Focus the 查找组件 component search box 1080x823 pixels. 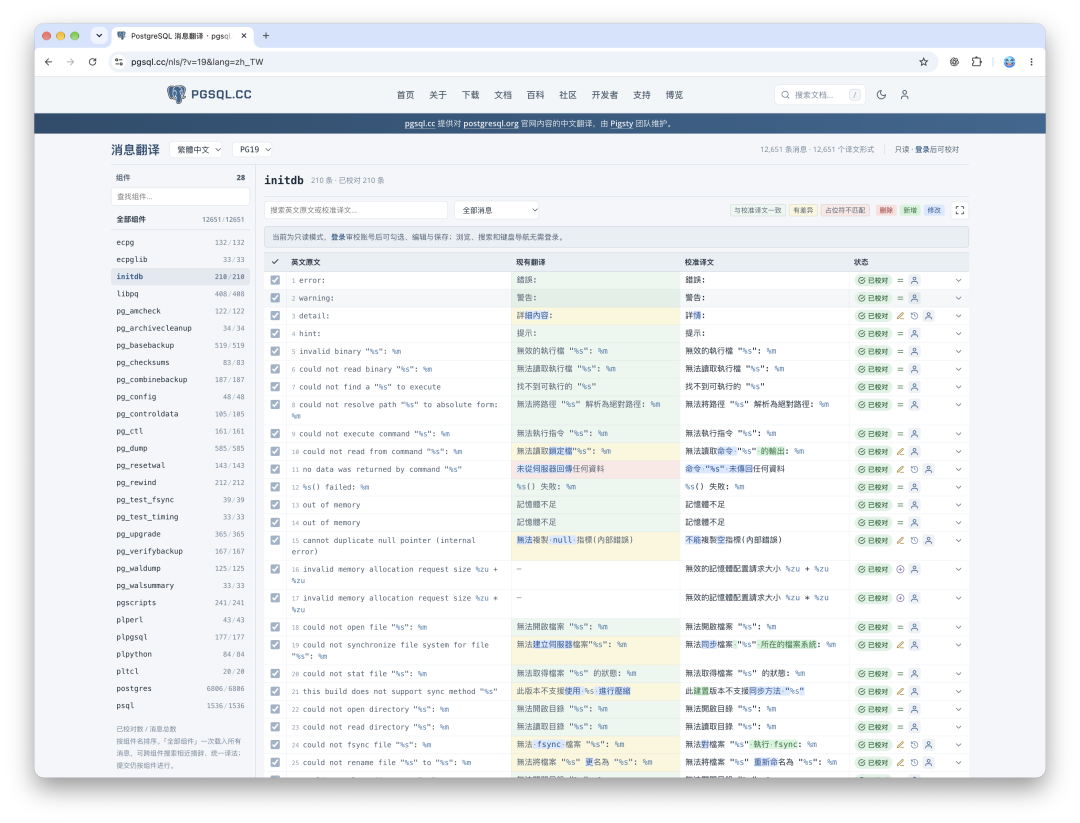click(180, 197)
